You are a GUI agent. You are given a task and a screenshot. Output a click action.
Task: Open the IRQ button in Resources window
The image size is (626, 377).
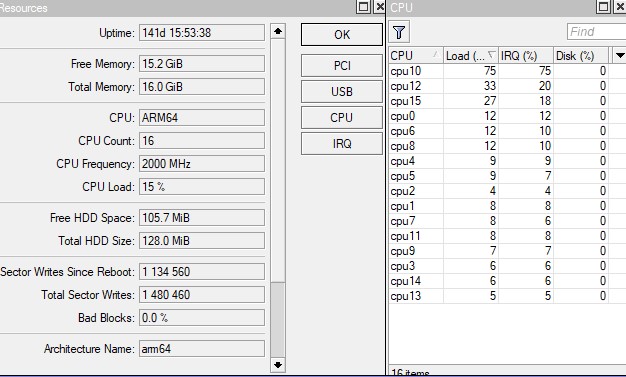[342, 143]
